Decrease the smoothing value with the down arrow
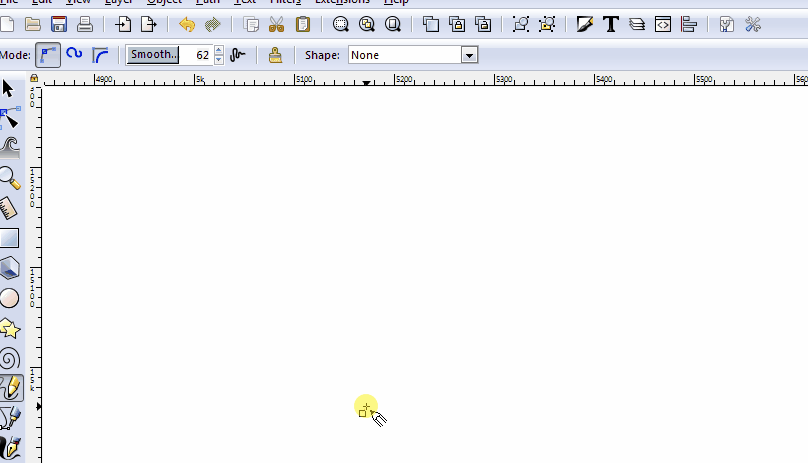This screenshot has width=808, height=463. (x=219, y=59)
